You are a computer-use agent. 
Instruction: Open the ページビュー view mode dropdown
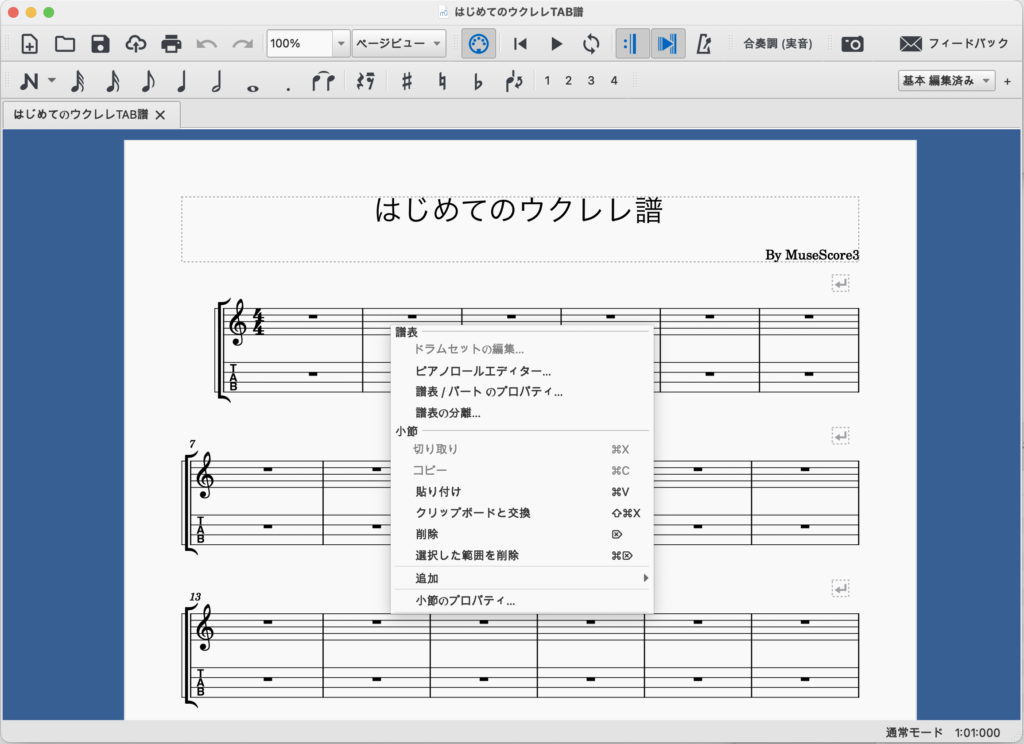pos(398,44)
